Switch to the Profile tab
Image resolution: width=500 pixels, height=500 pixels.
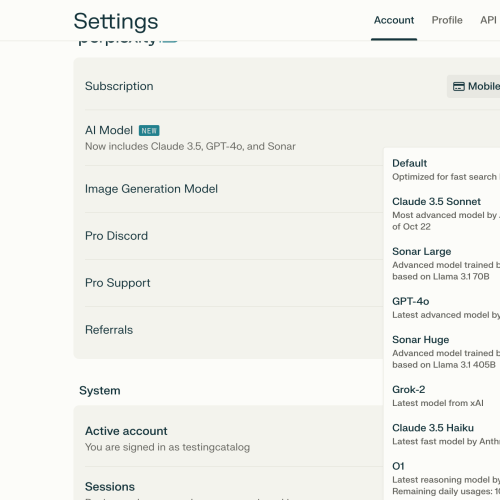(447, 20)
